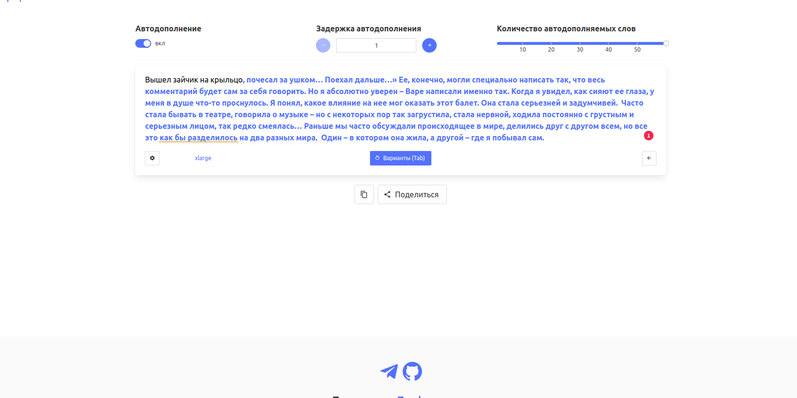Screen dimensions: 797x398
Task: Decrease autocomplete delay with minus button
Action: click(x=323, y=45)
